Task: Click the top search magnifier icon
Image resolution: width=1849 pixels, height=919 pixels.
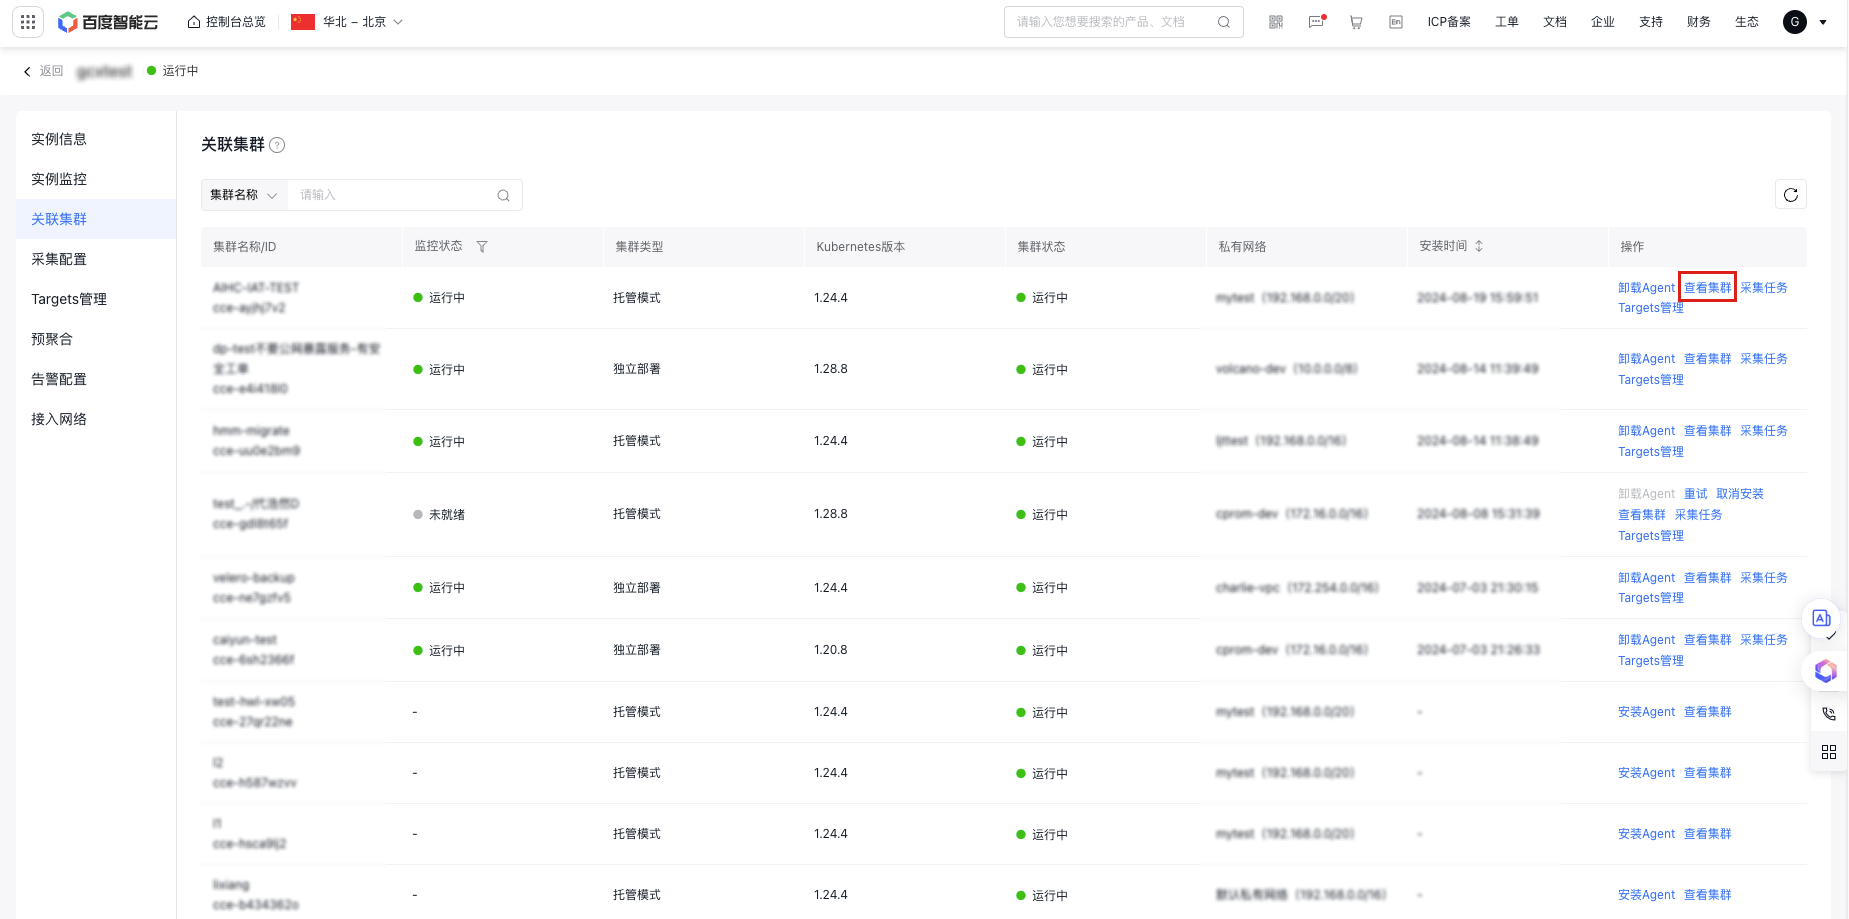Action: click(x=1224, y=22)
